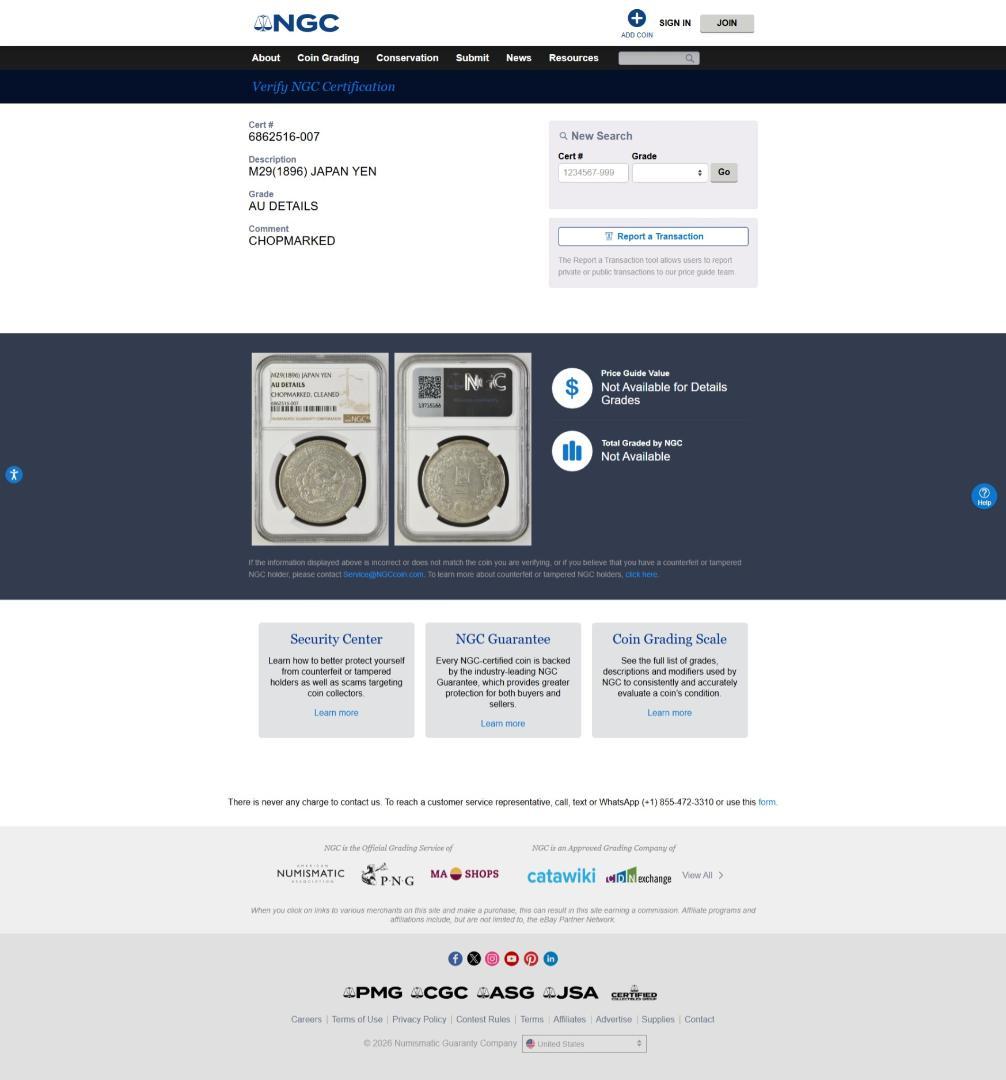This screenshot has width=1006, height=1080.
Task: Click the ASG logo in footer
Action: [x=505, y=993]
